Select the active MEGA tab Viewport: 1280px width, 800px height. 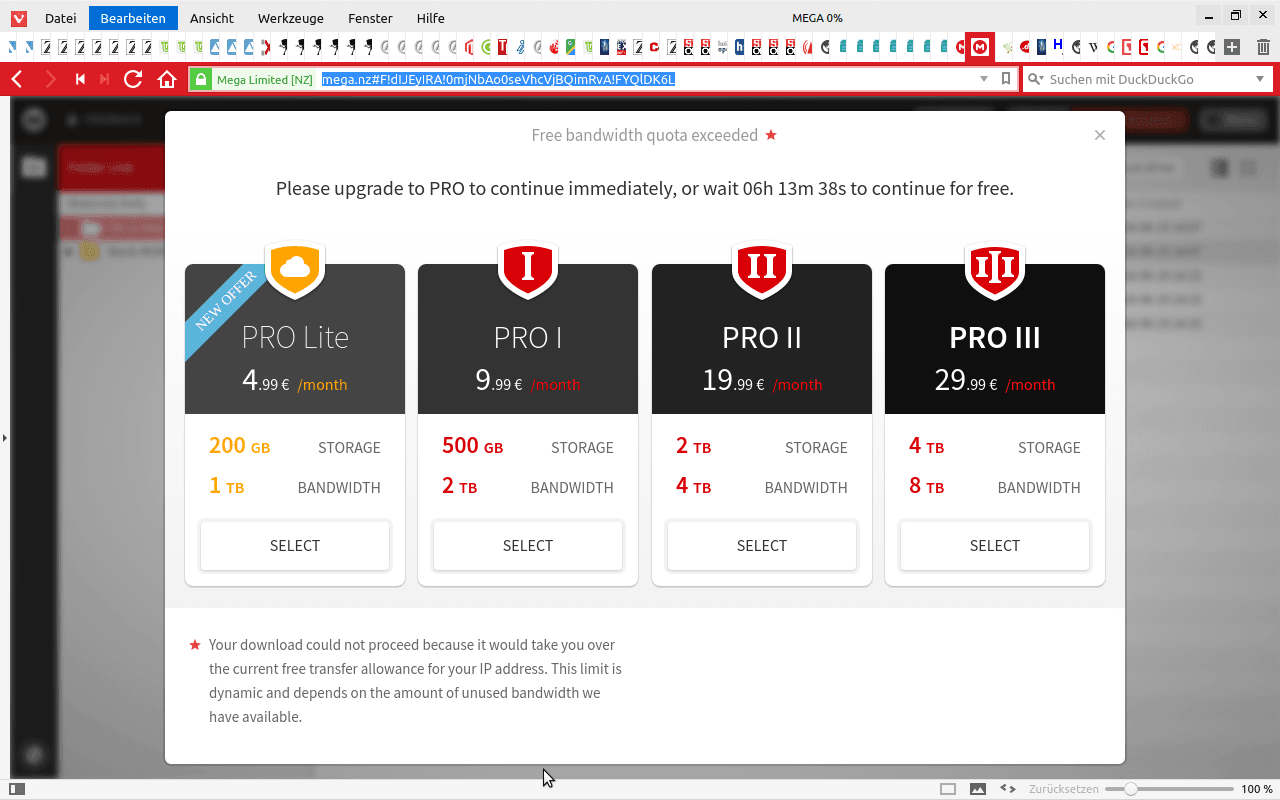(x=980, y=47)
